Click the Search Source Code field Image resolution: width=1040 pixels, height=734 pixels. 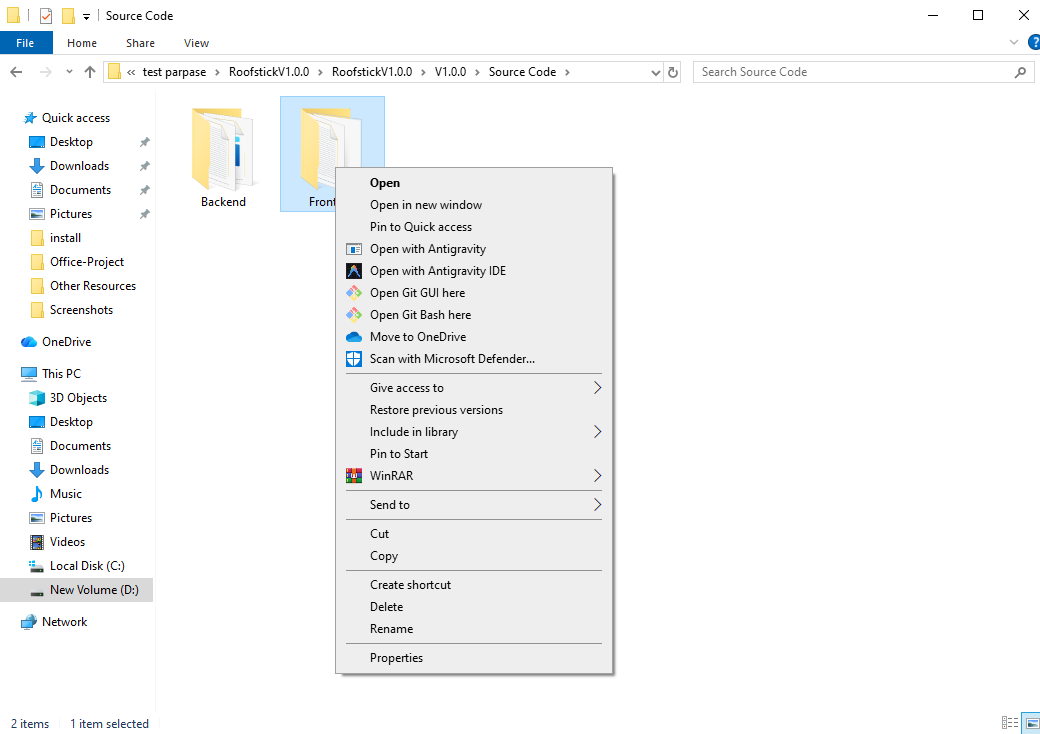pyautogui.click(x=853, y=72)
